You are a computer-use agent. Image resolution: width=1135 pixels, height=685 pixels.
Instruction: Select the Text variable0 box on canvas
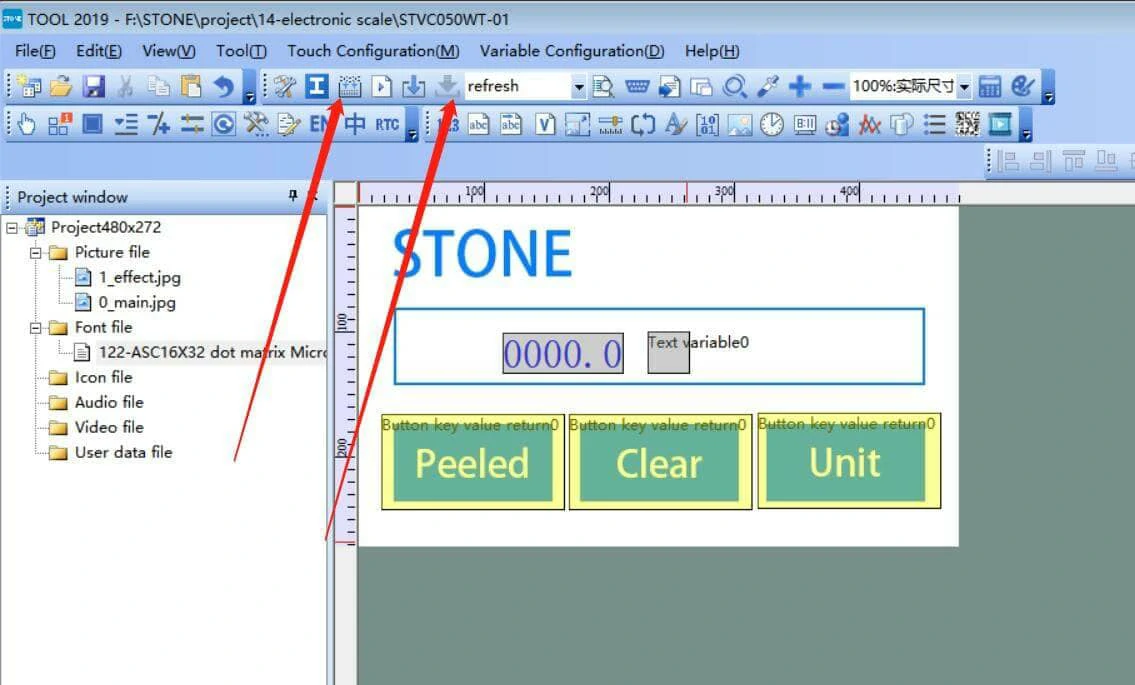668,353
